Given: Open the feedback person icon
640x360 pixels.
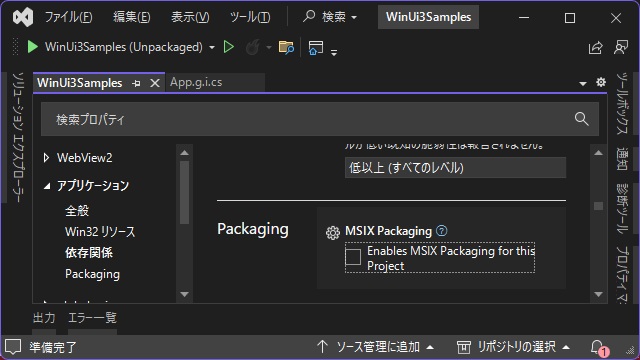Looking at the screenshot, I should pos(621,47).
